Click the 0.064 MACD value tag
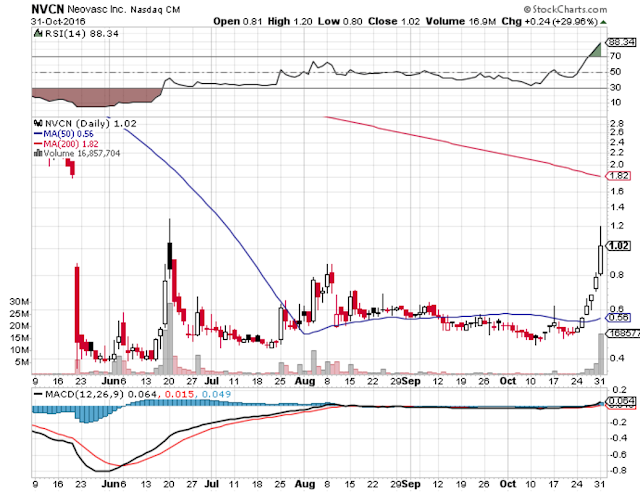The width and height of the screenshot is (640, 497). pos(620,401)
